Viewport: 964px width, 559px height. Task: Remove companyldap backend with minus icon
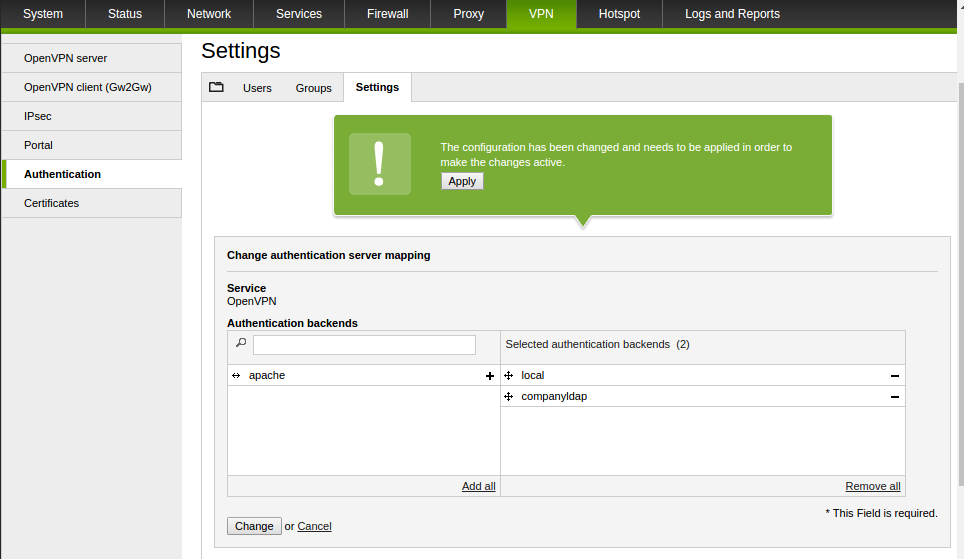[895, 397]
